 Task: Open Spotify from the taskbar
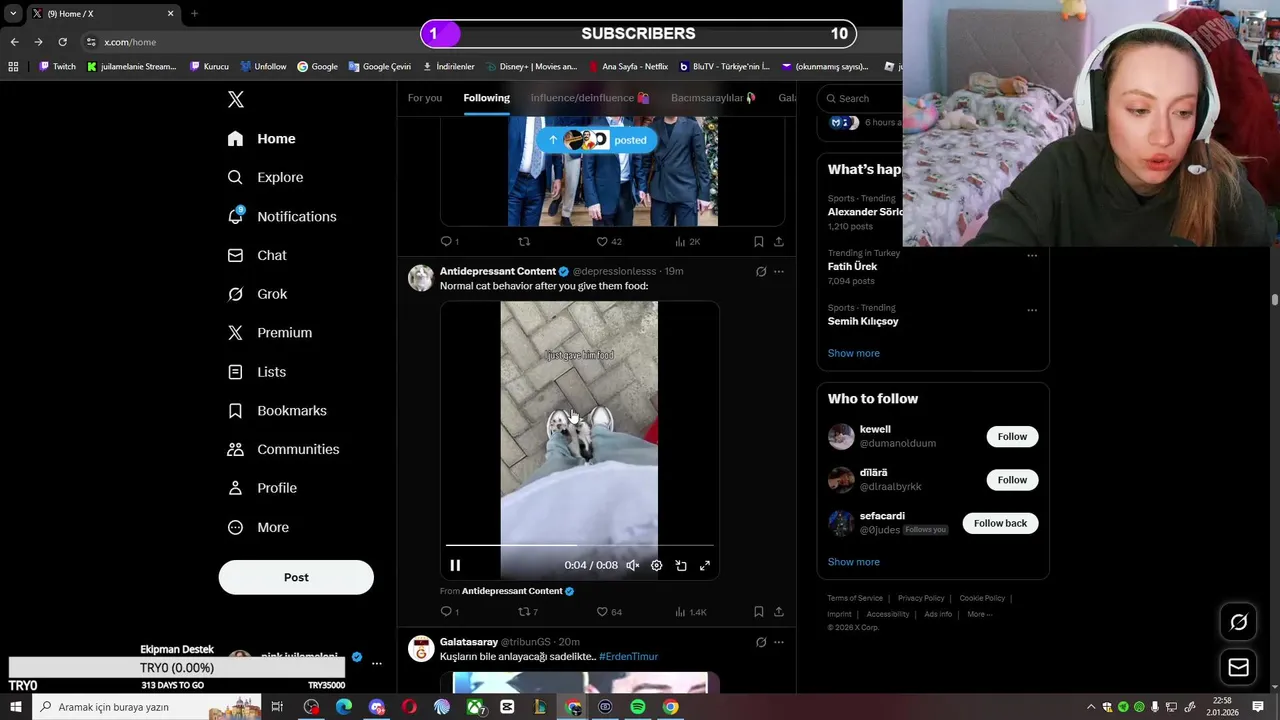[638, 707]
